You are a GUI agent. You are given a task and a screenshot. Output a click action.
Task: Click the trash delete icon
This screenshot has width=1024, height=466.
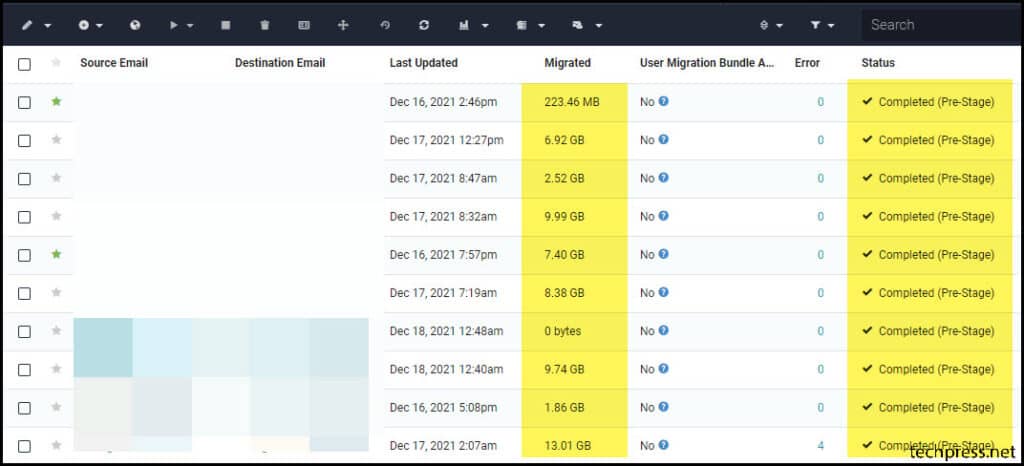click(x=264, y=25)
